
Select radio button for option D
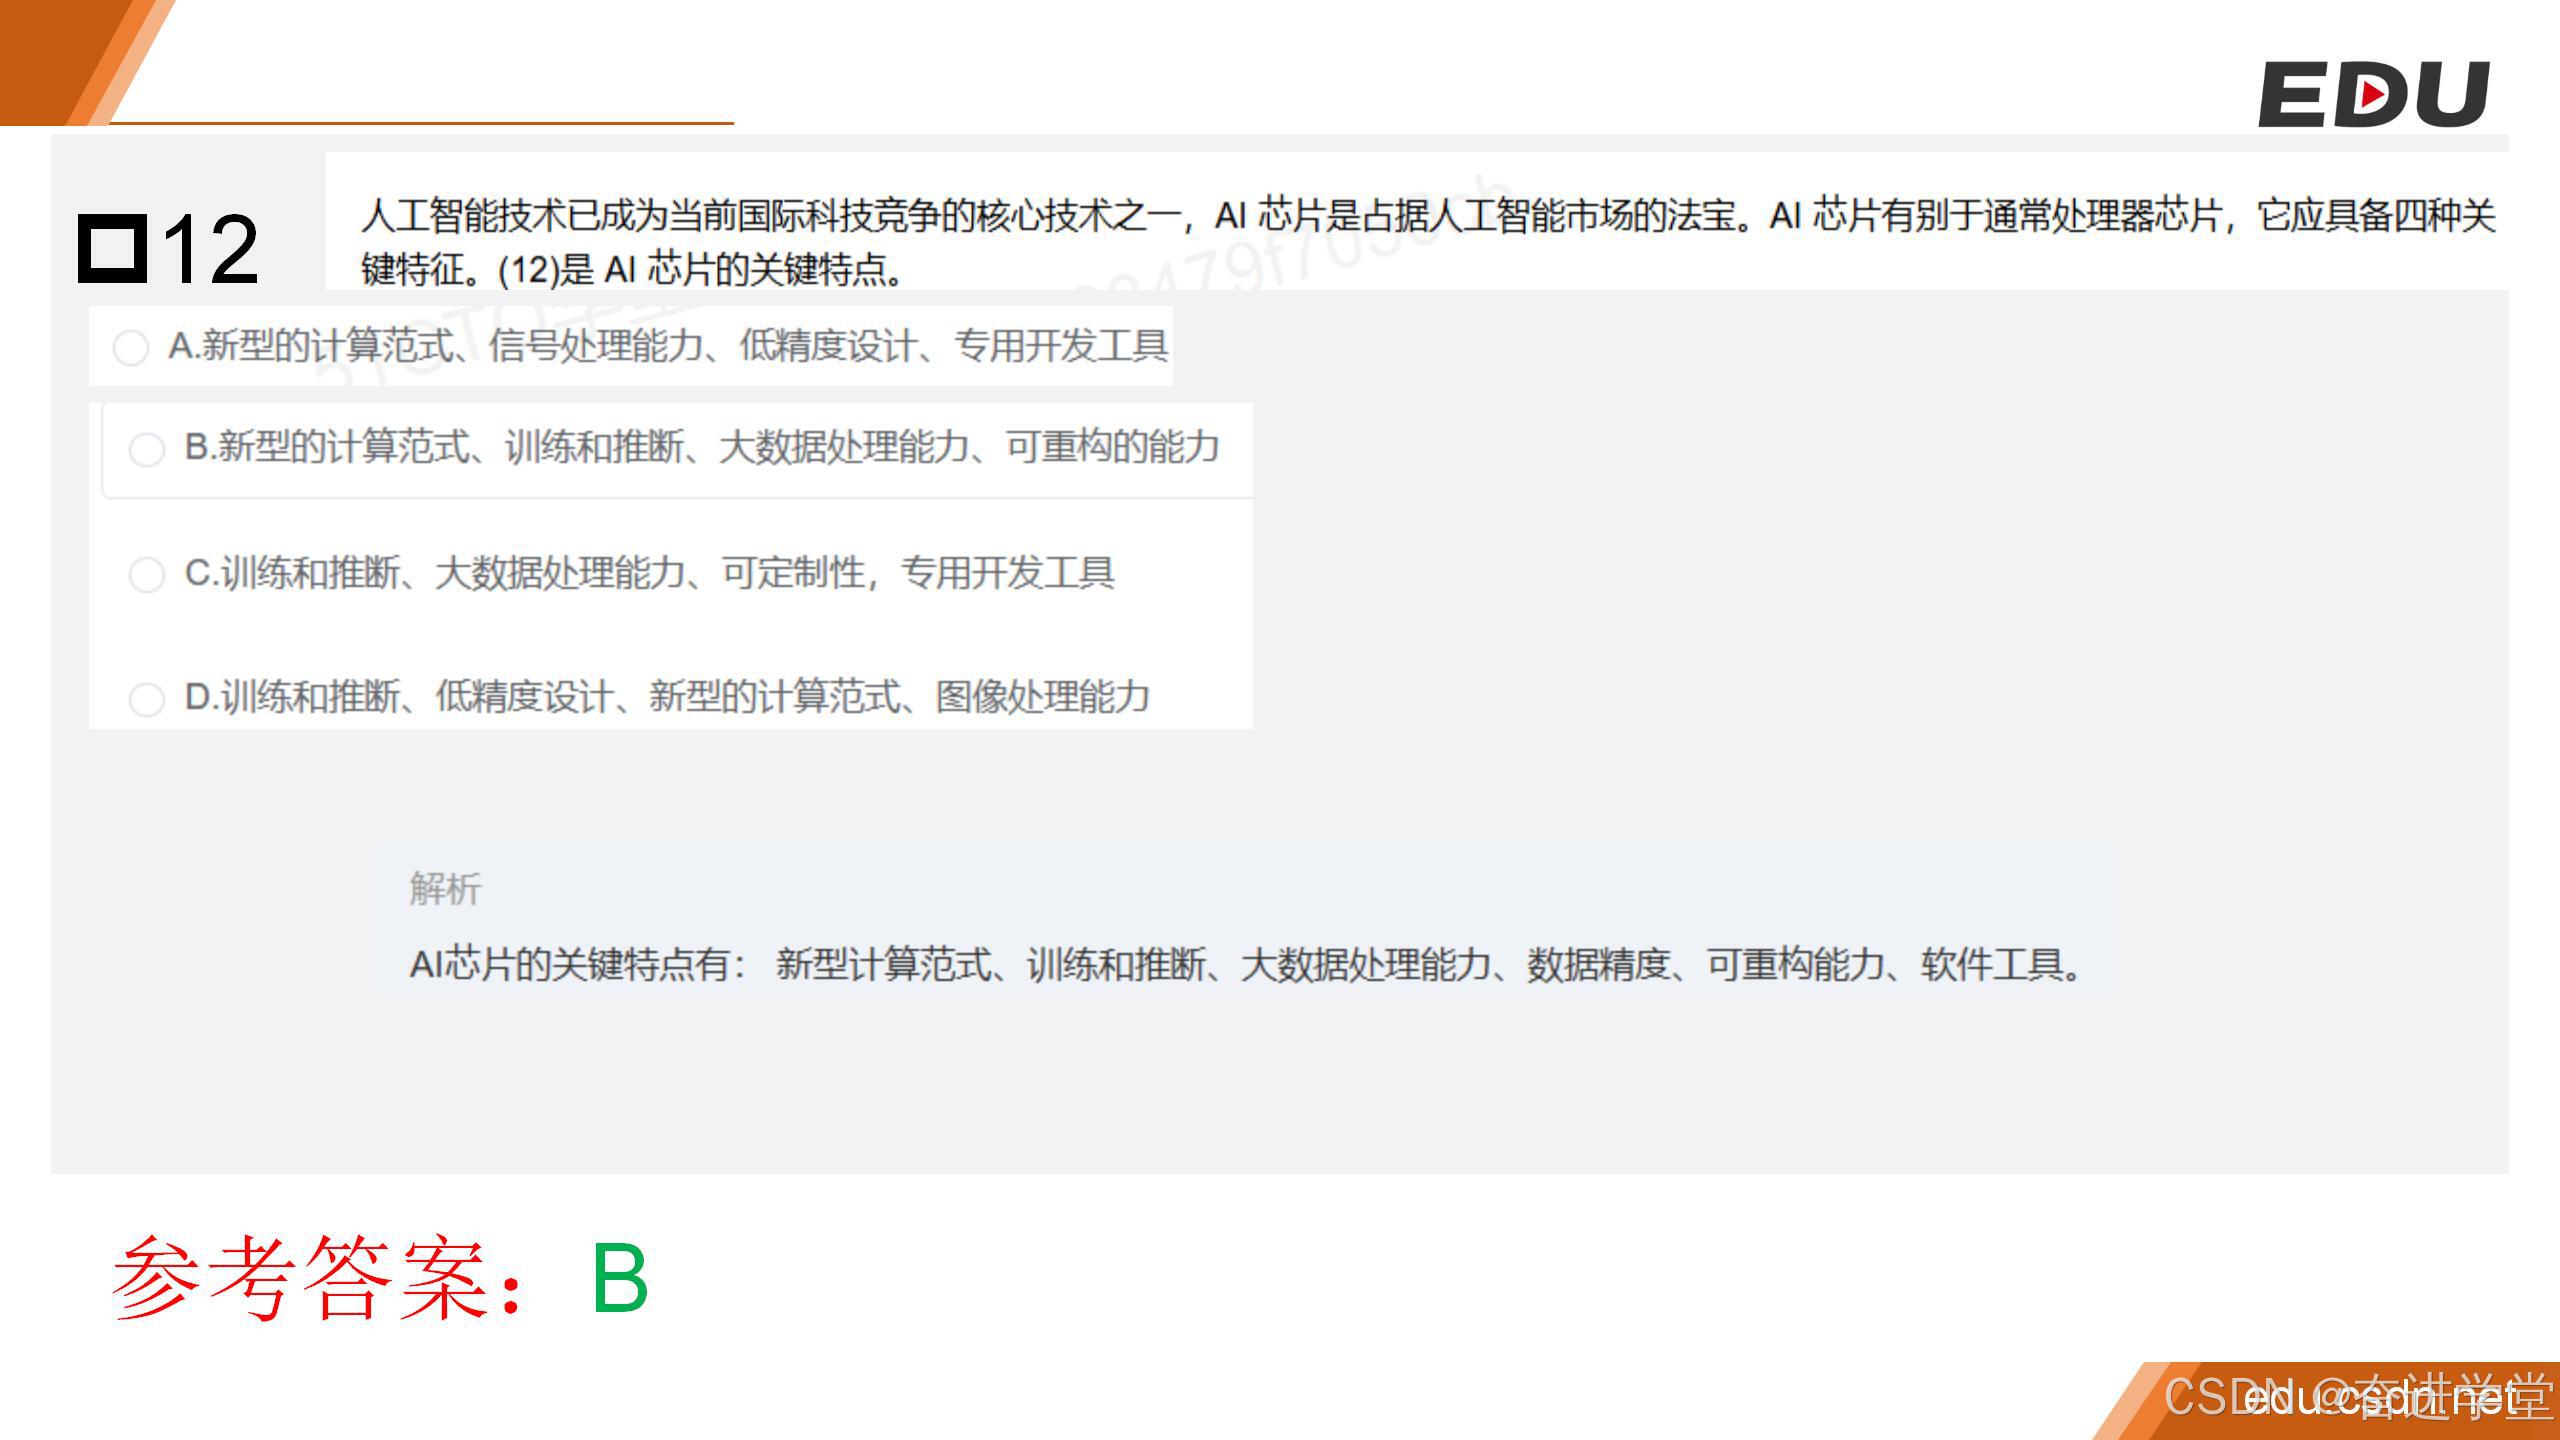147,699
